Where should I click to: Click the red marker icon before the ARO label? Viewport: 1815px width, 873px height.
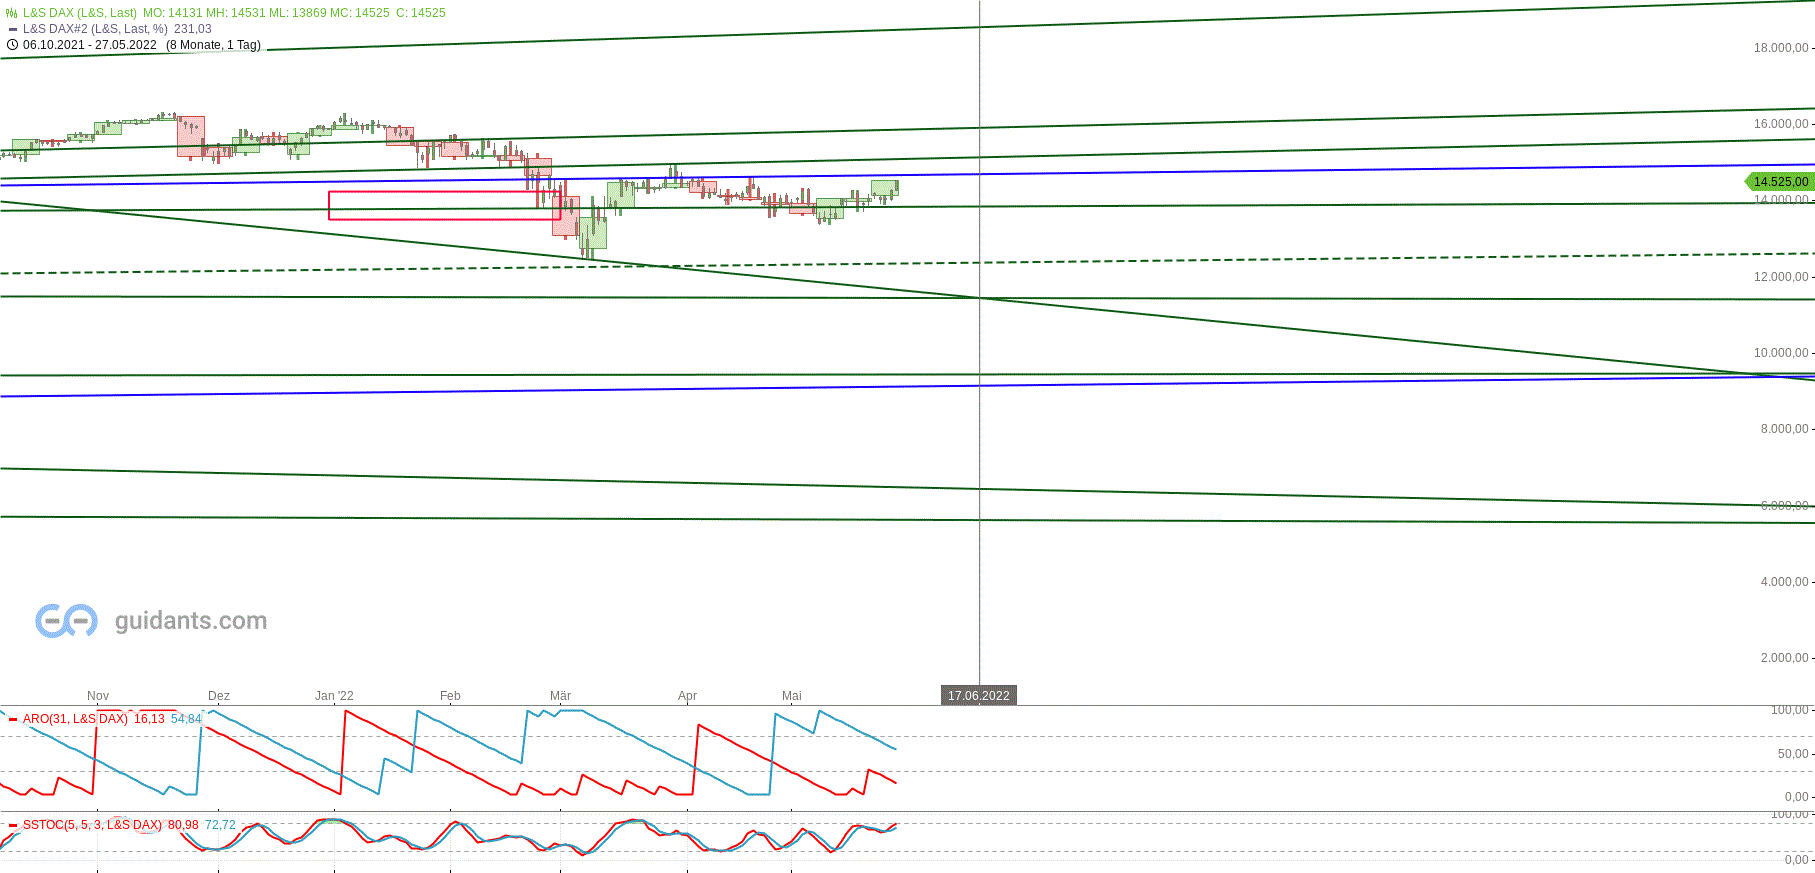point(13,719)
